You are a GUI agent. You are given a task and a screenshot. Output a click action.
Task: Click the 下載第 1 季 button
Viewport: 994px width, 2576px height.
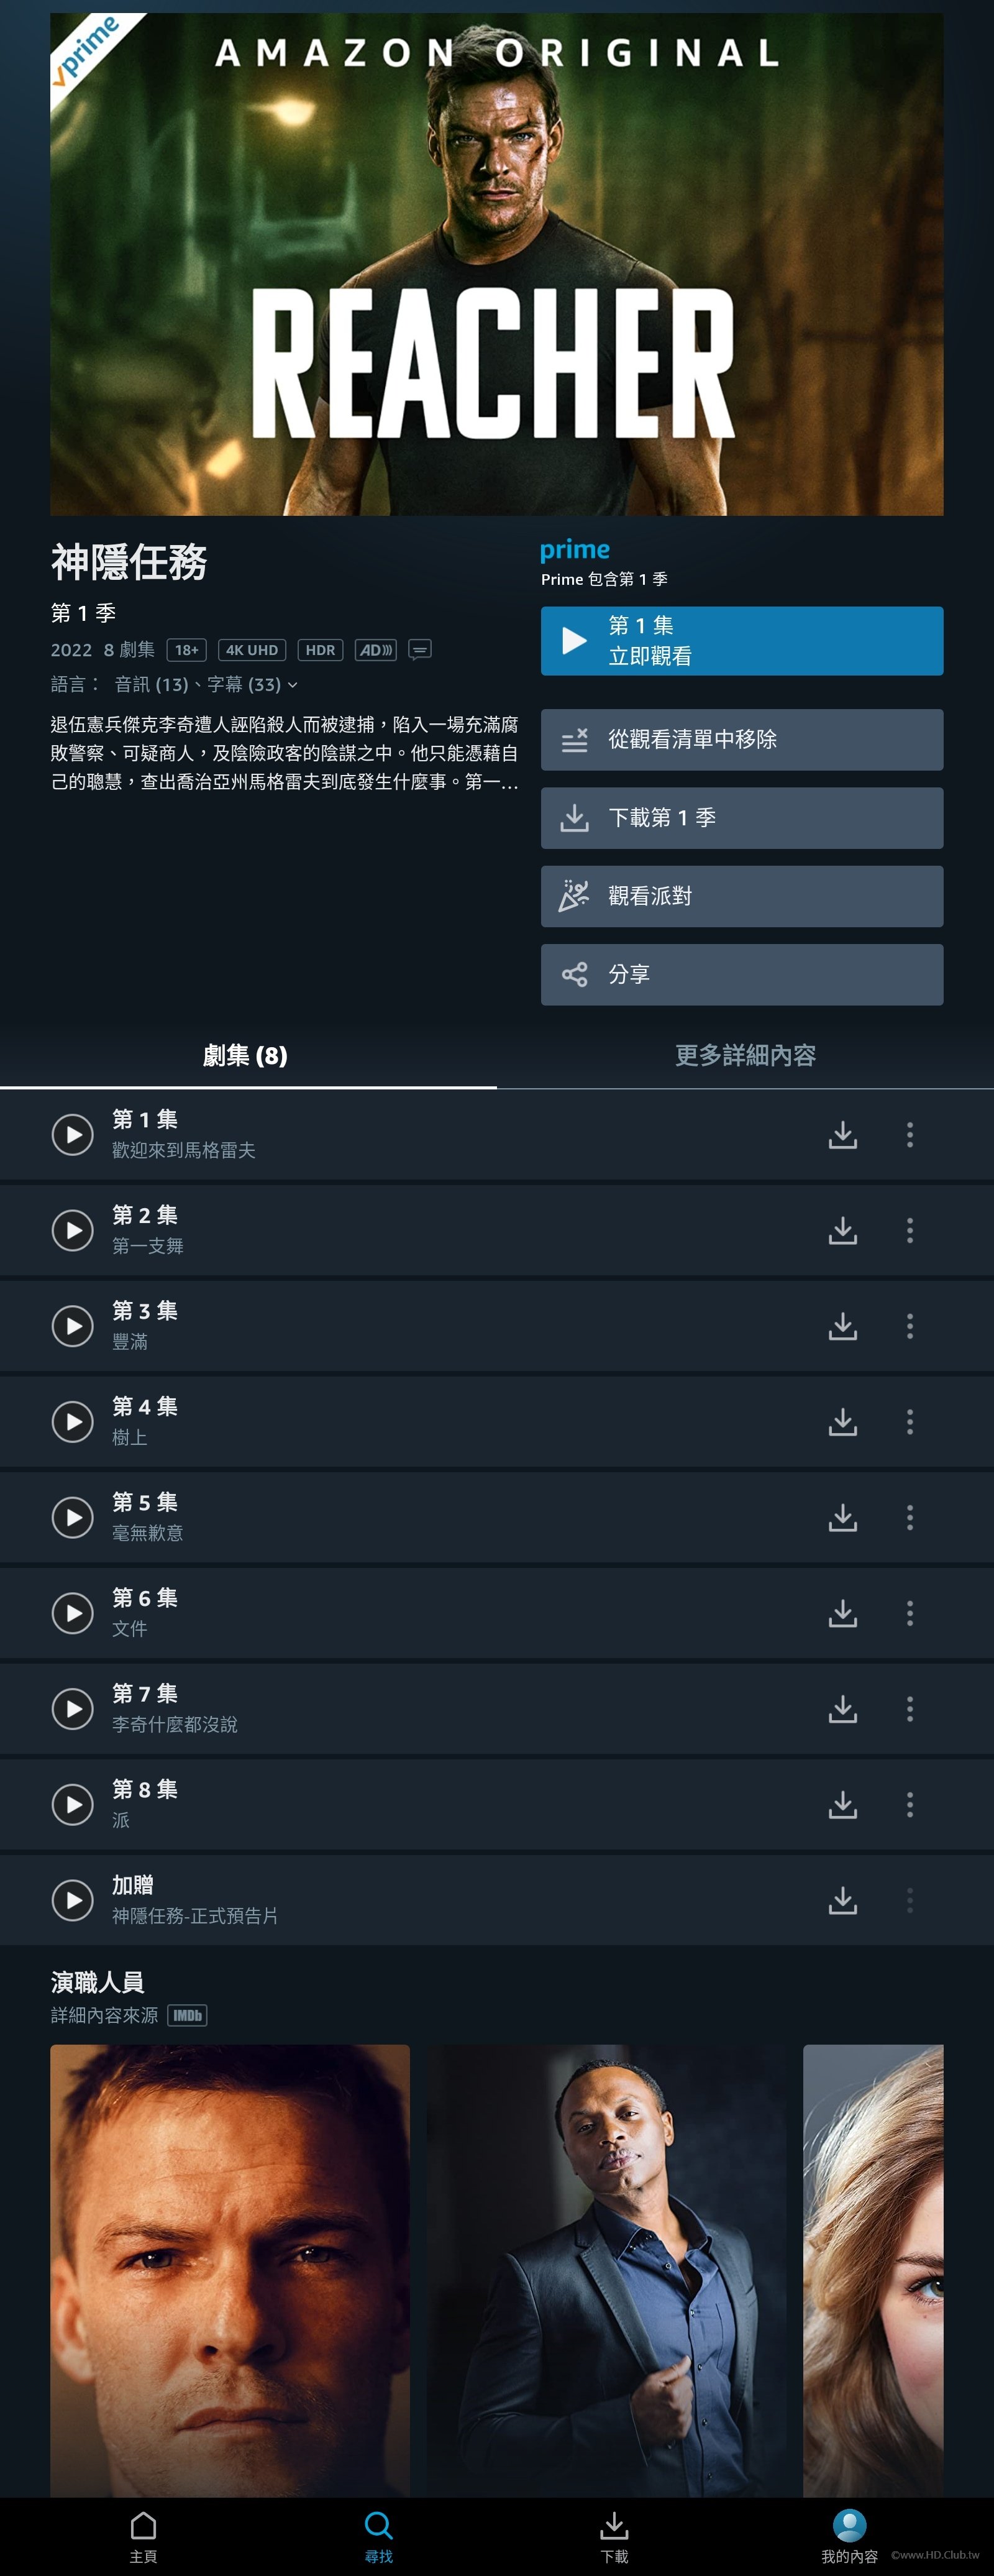tap(741, 818)
